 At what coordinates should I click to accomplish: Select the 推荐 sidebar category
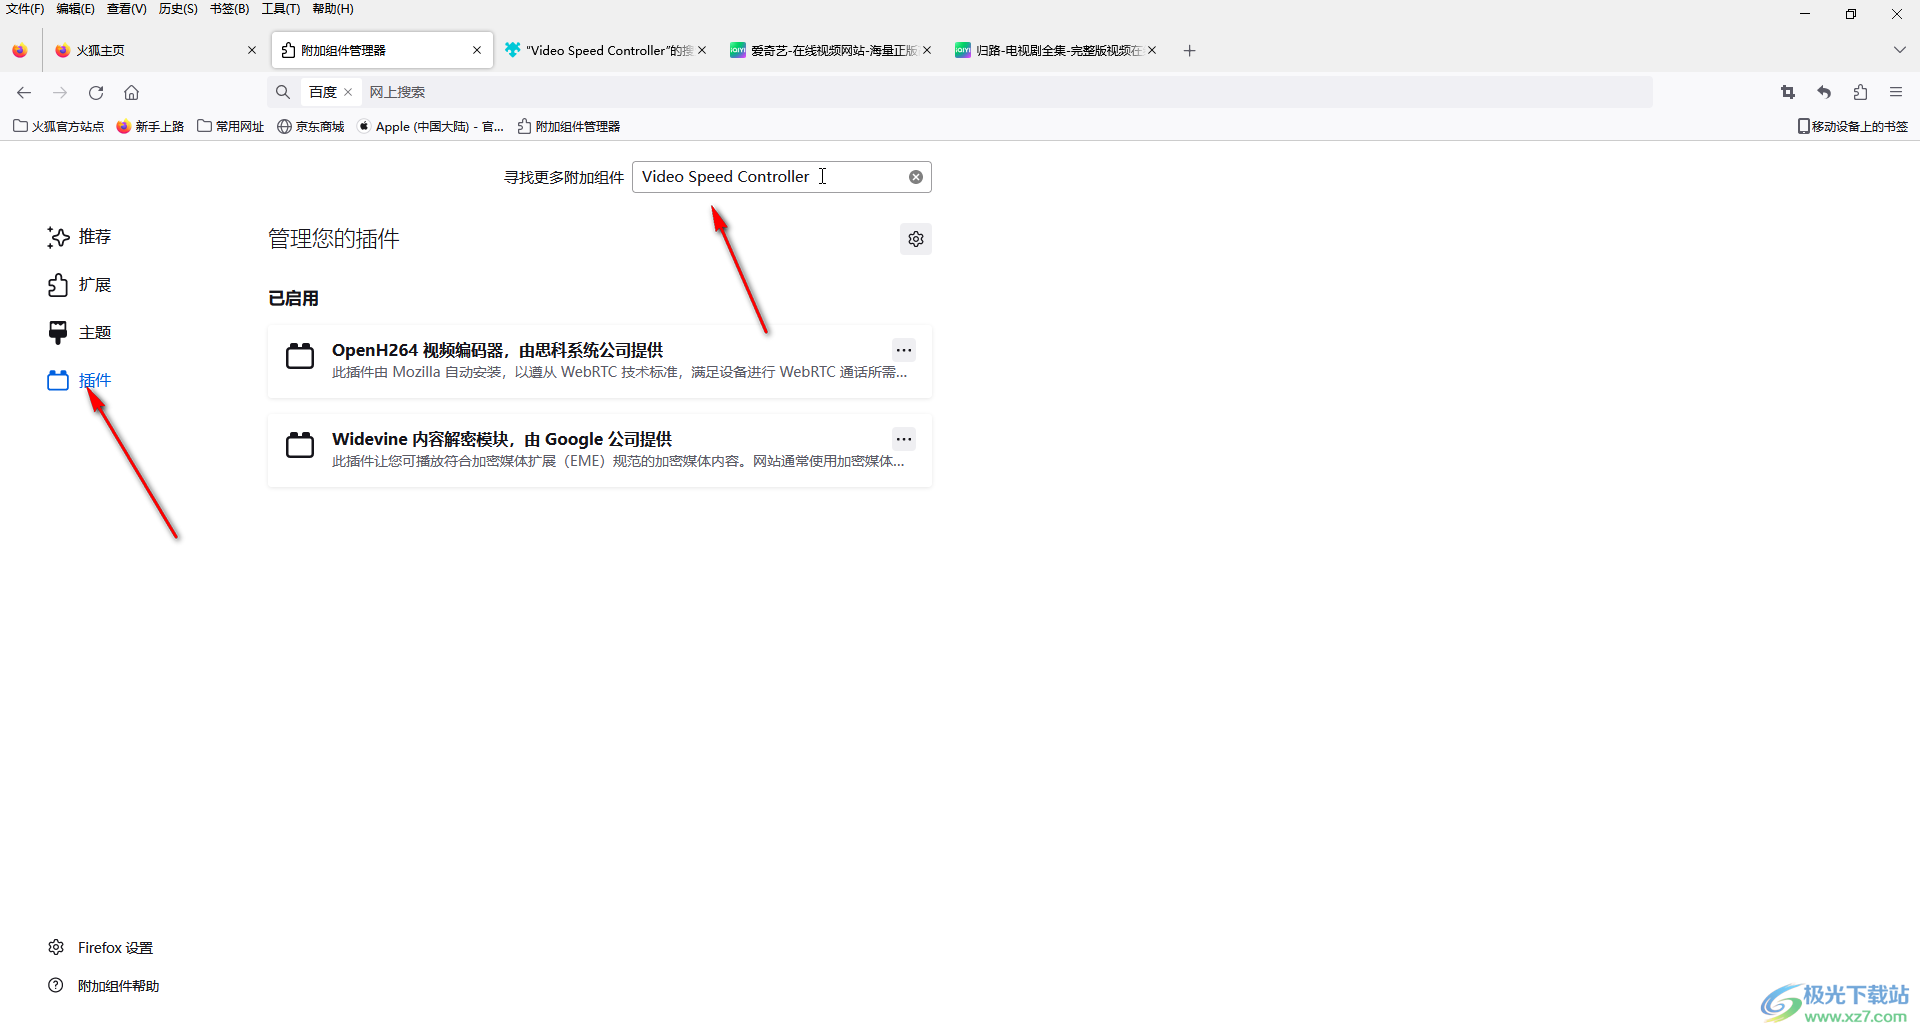pos(79,237)
